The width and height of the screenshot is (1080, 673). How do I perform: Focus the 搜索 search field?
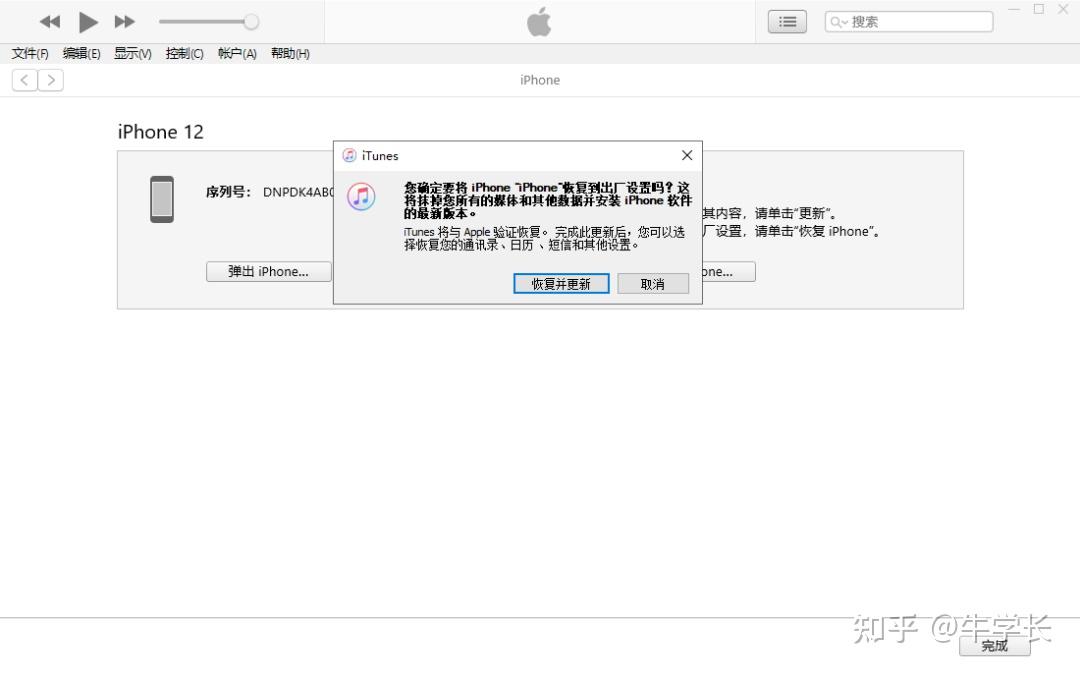[909, 22]
